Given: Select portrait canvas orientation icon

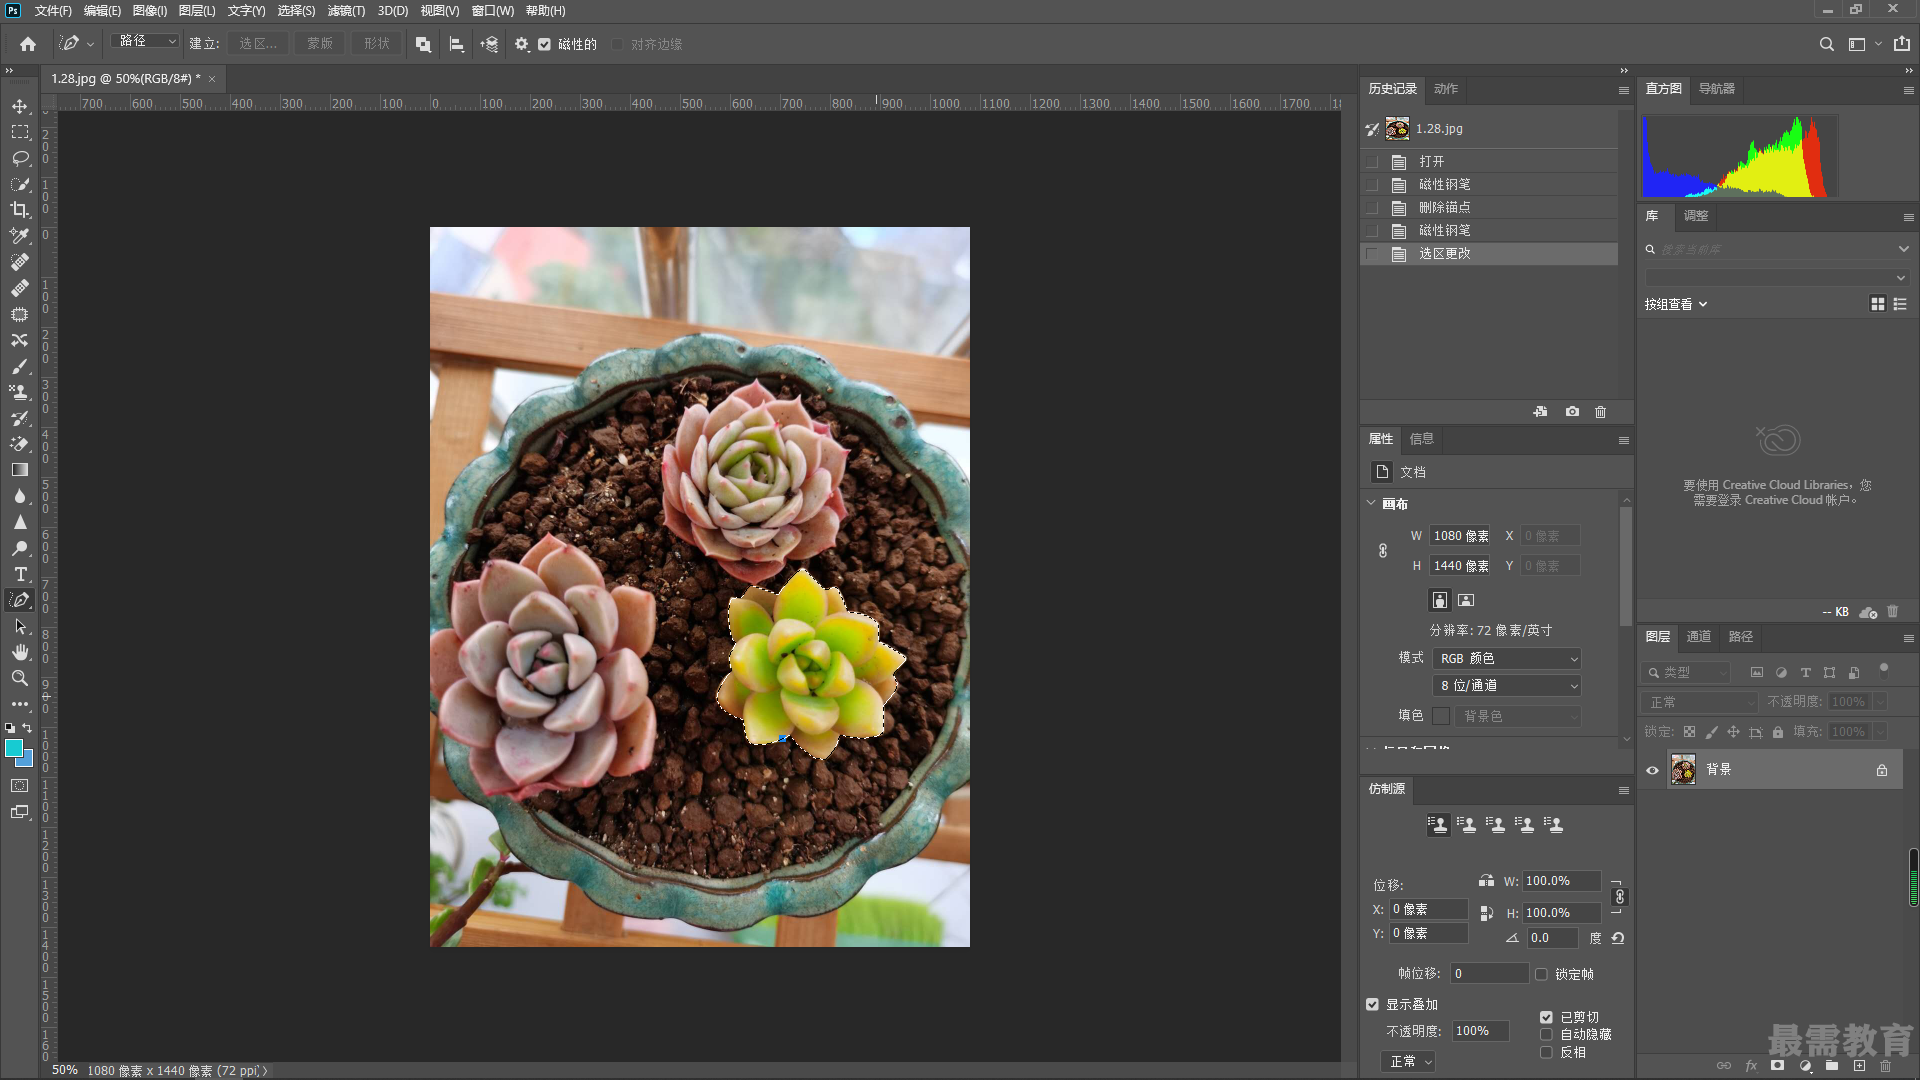Looking at the screenshot, I should pyautogui.click(x=1440, y=600).
